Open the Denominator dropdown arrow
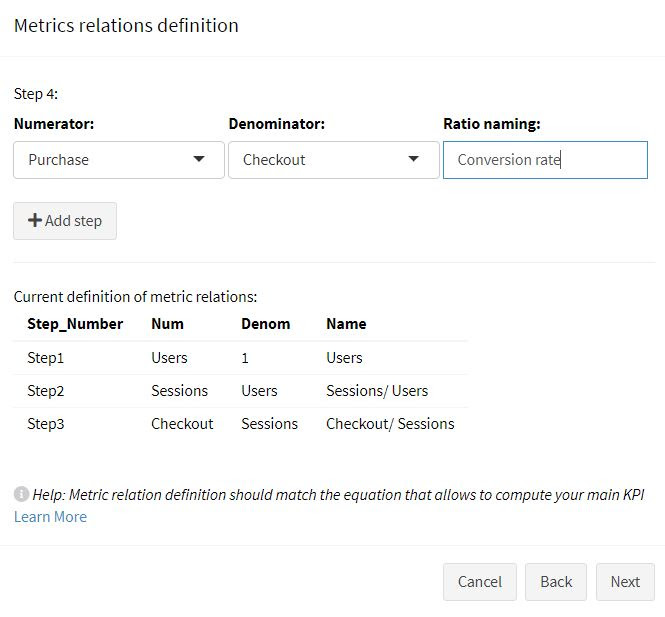665x617 pixels. (414, 159)
